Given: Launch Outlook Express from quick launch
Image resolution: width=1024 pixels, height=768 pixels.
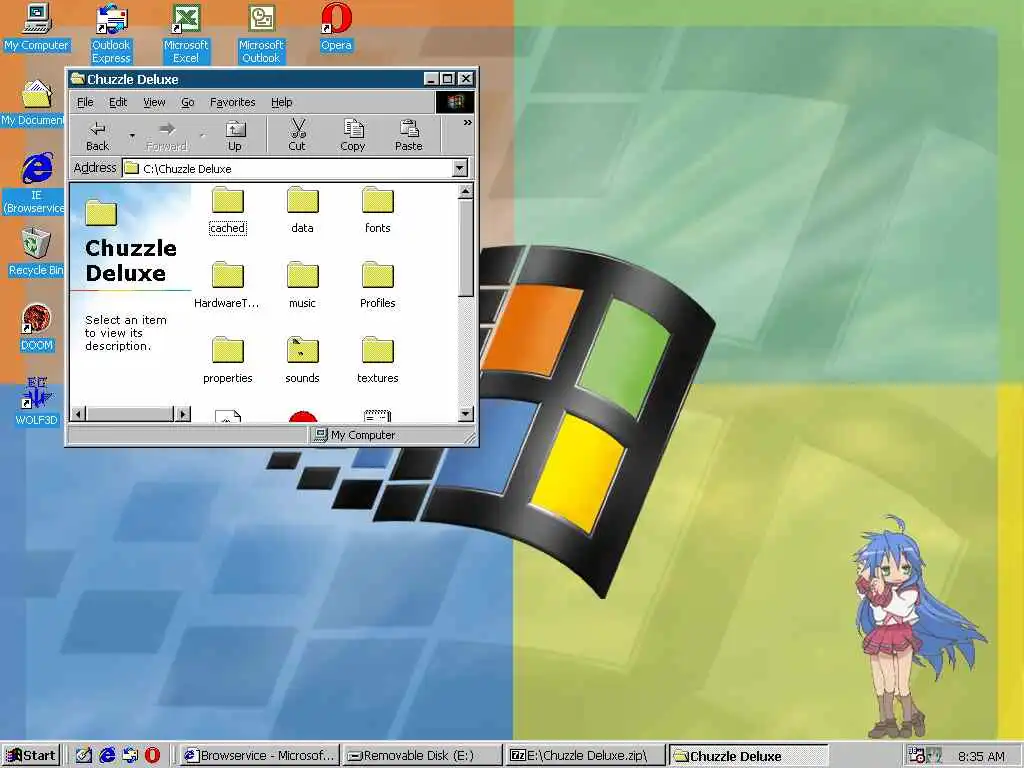Looking at the screenshot, I should pyautogui.click(x=130, y=756).
